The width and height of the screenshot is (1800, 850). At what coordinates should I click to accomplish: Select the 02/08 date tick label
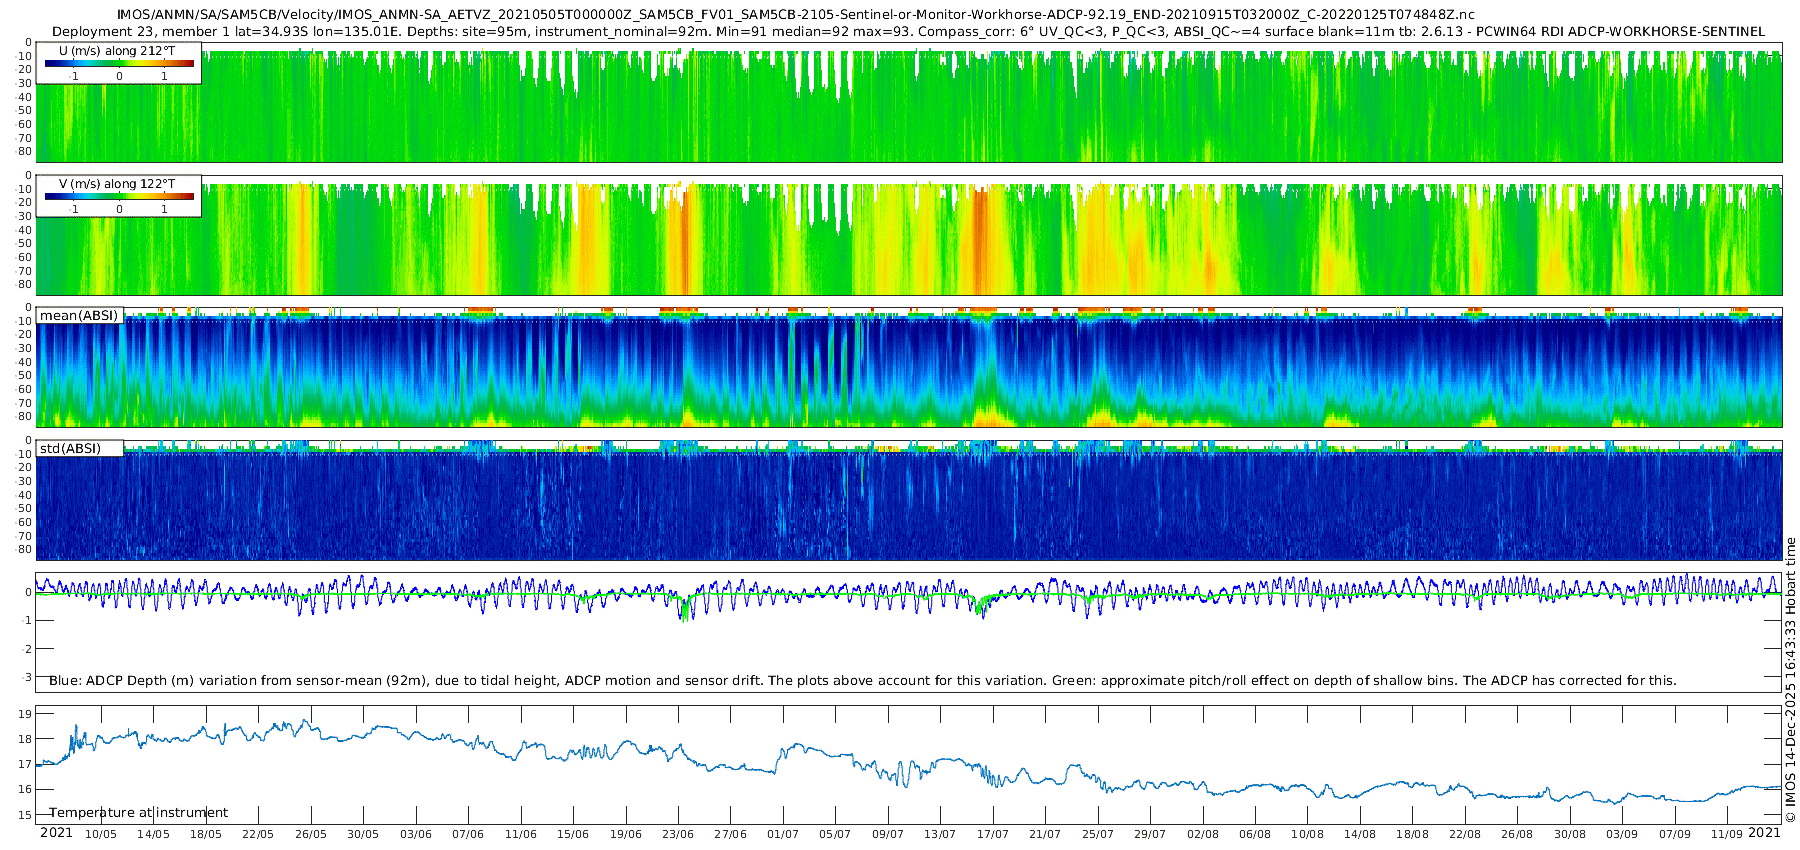tap(1202, 834)
